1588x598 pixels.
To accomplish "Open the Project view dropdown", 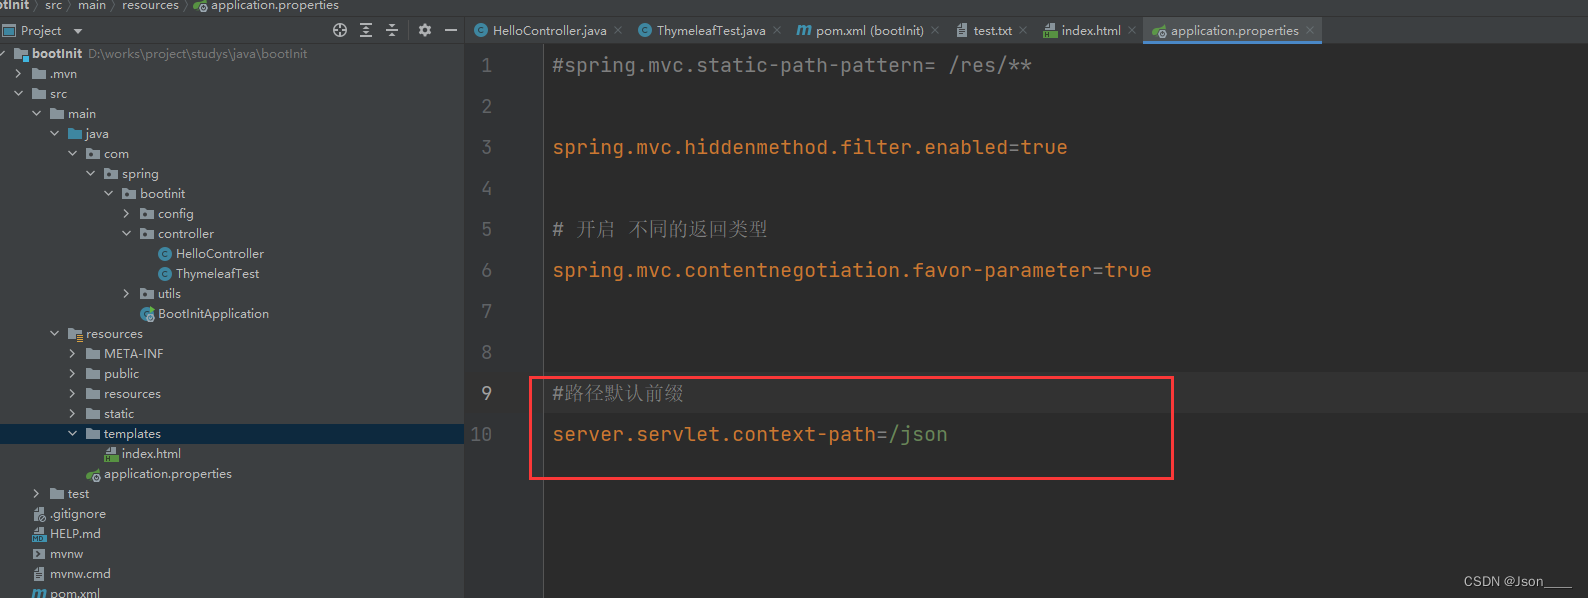I will 78,31.
